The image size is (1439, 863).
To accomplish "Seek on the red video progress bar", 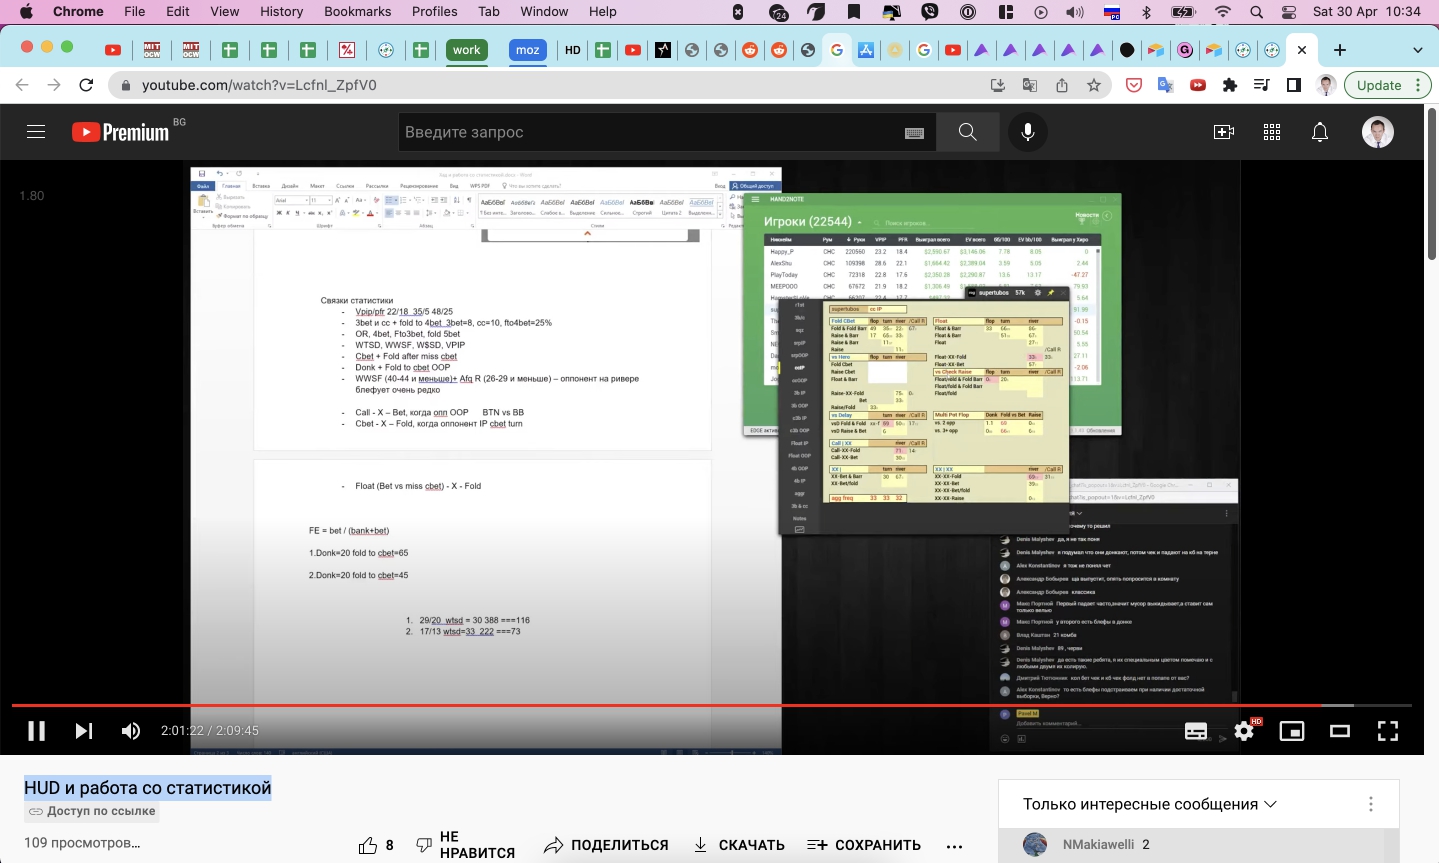I will click(711, 705).
